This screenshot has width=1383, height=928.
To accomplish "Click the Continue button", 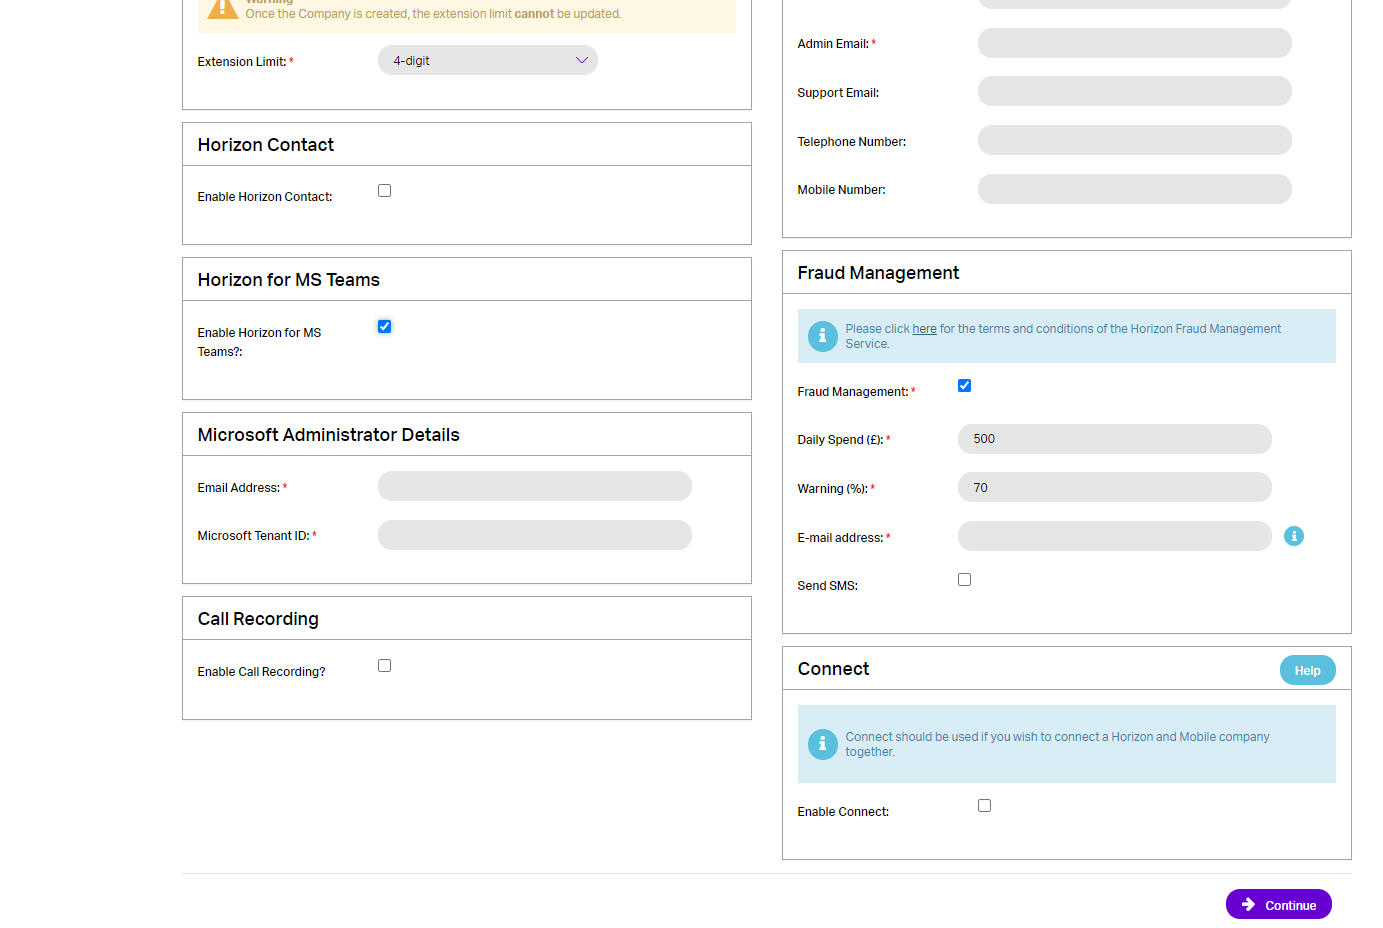I will 1278,904.
